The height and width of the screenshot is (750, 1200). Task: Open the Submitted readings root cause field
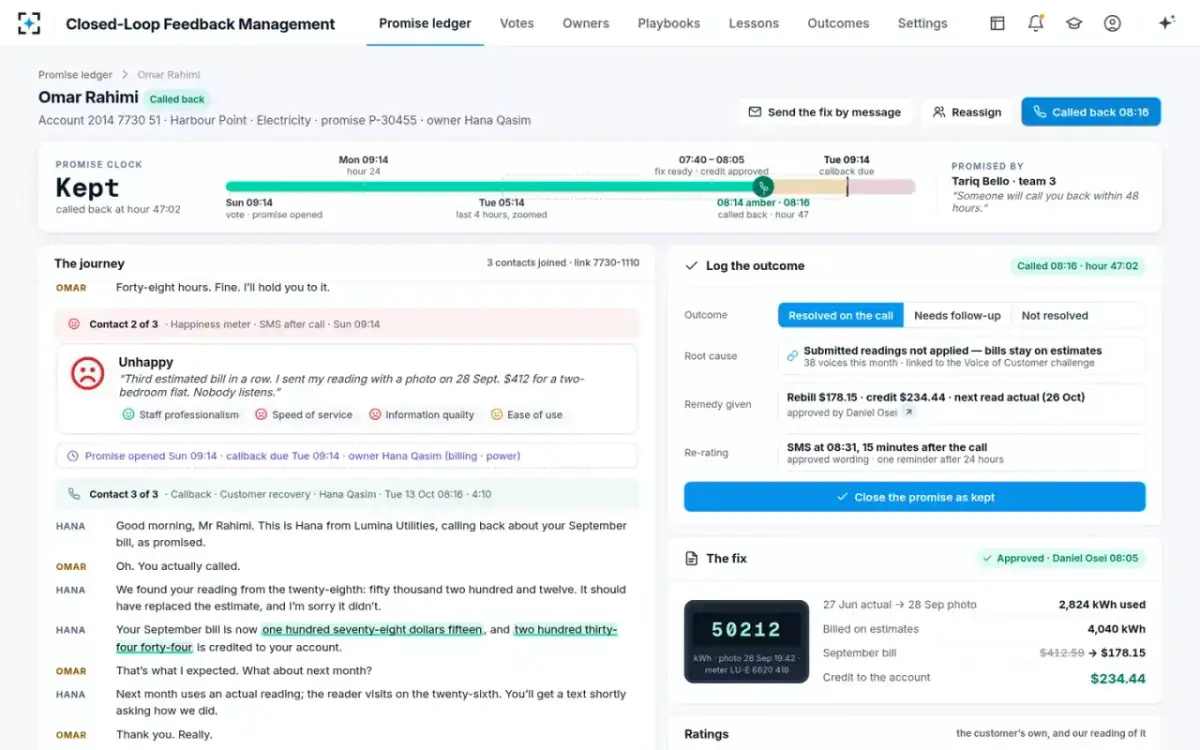[x=962, y=356]
